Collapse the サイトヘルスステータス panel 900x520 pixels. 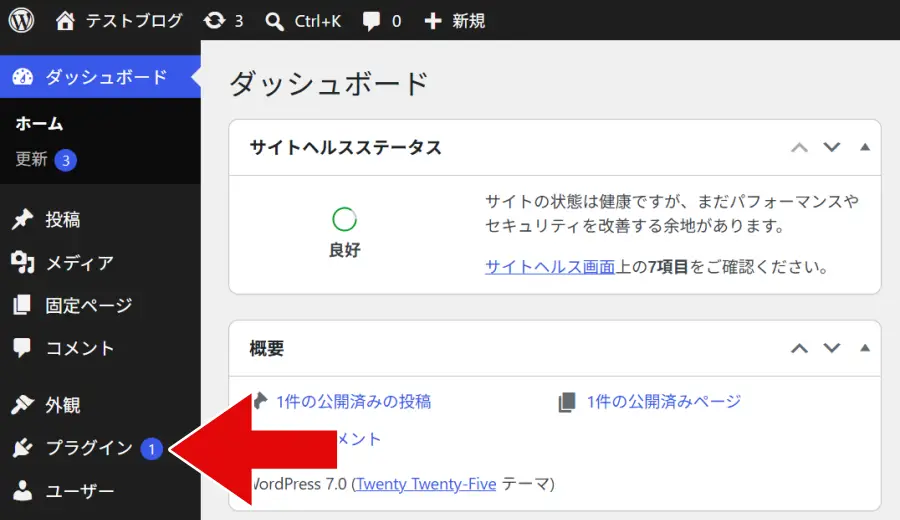865,148
